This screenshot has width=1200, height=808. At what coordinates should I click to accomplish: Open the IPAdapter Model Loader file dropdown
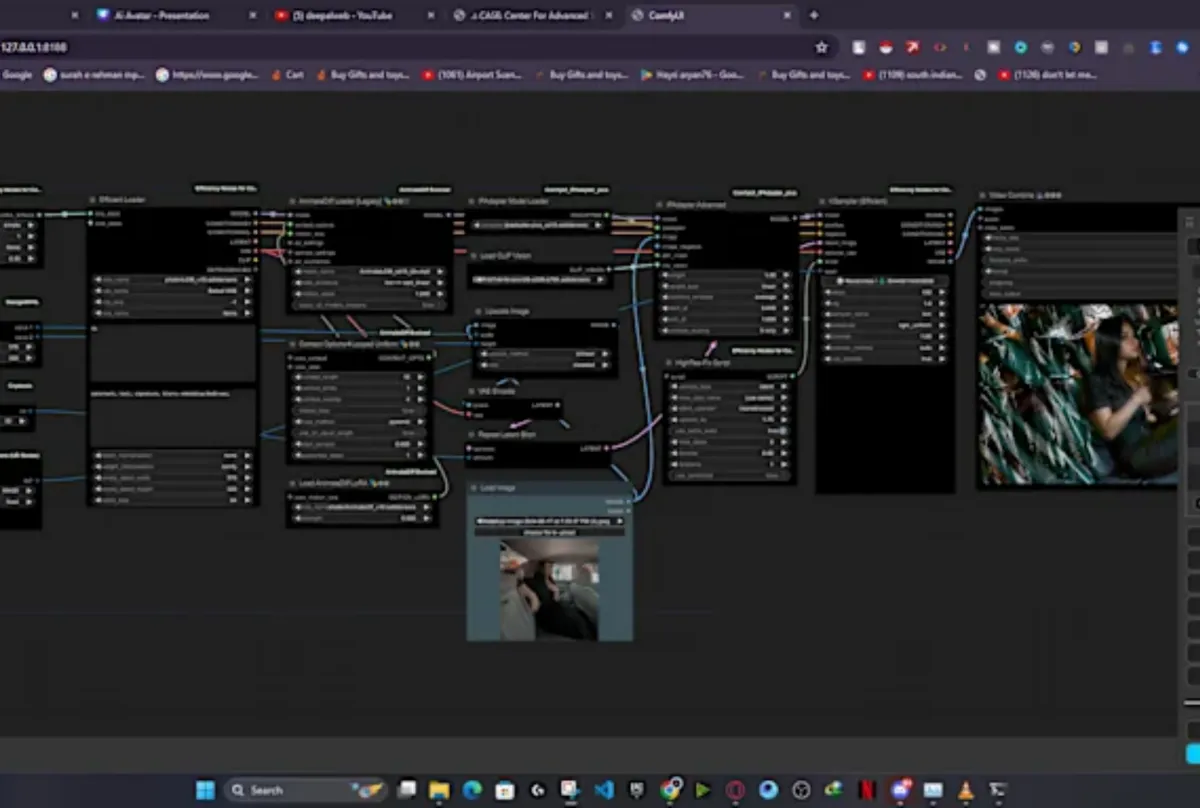point(540,227)
